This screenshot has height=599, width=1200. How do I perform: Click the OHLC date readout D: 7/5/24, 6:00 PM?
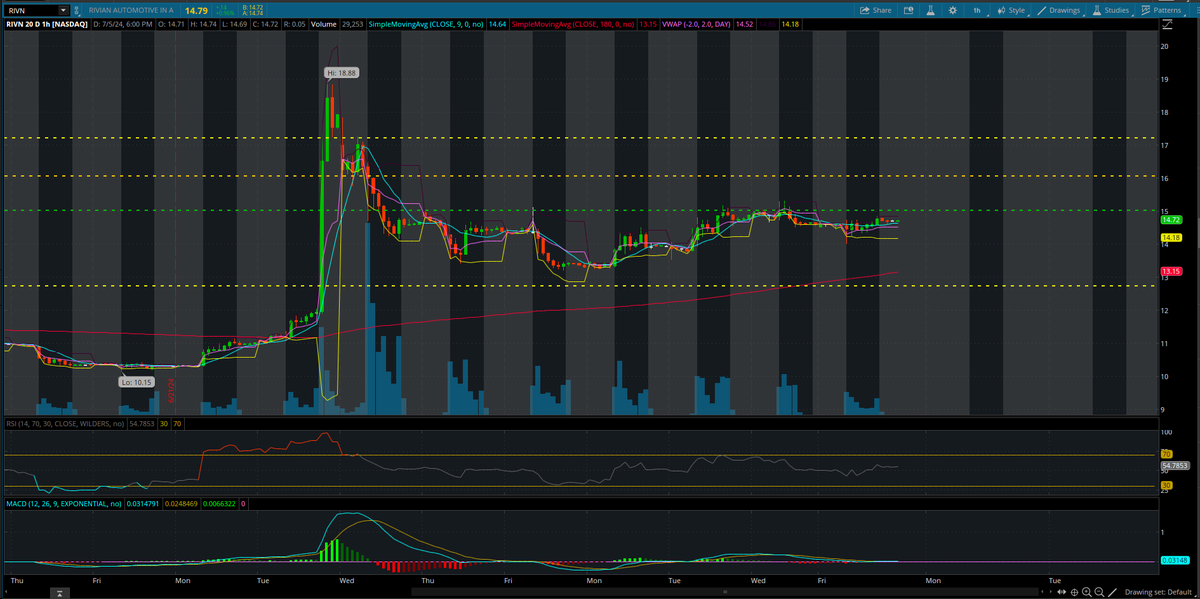click(x=122, y=24)
